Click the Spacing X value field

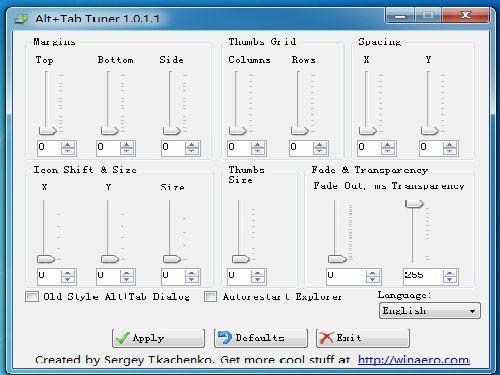[369, 148]
